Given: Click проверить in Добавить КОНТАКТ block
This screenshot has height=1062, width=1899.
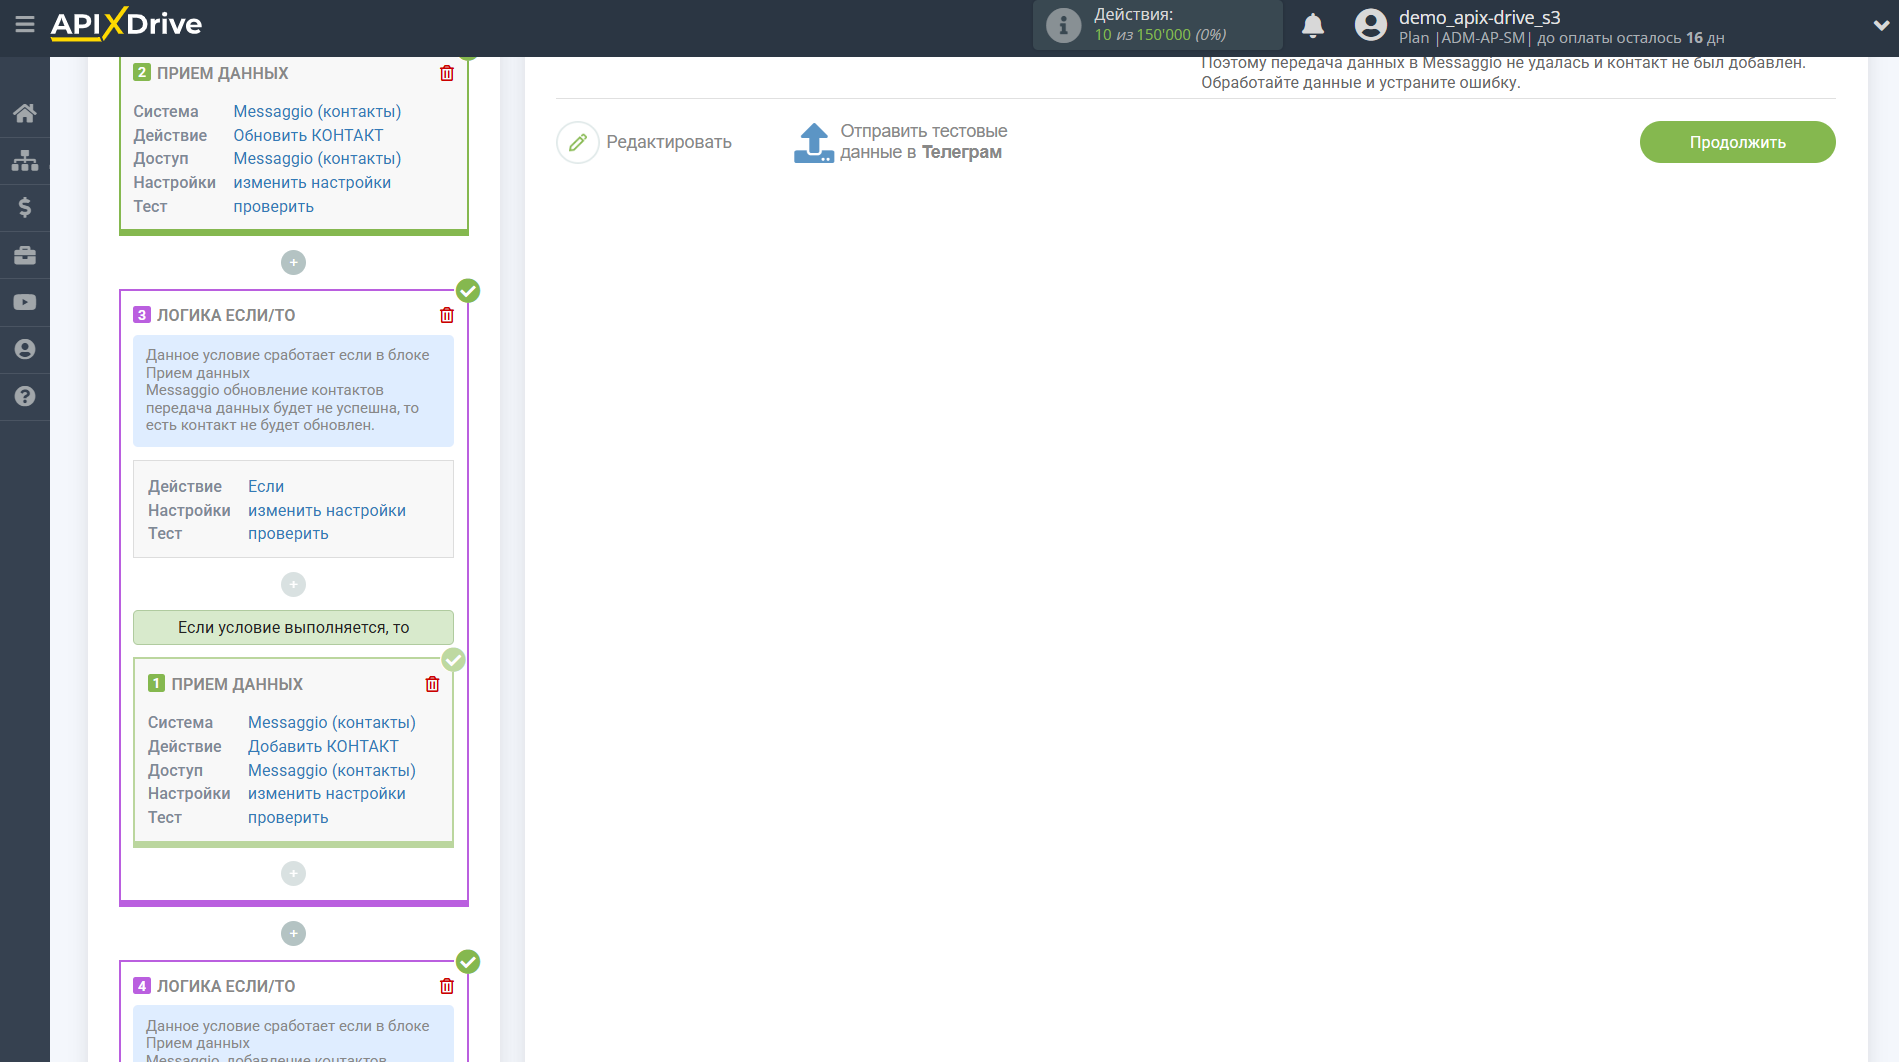Looking at the screenshot, I should [288, 817].
